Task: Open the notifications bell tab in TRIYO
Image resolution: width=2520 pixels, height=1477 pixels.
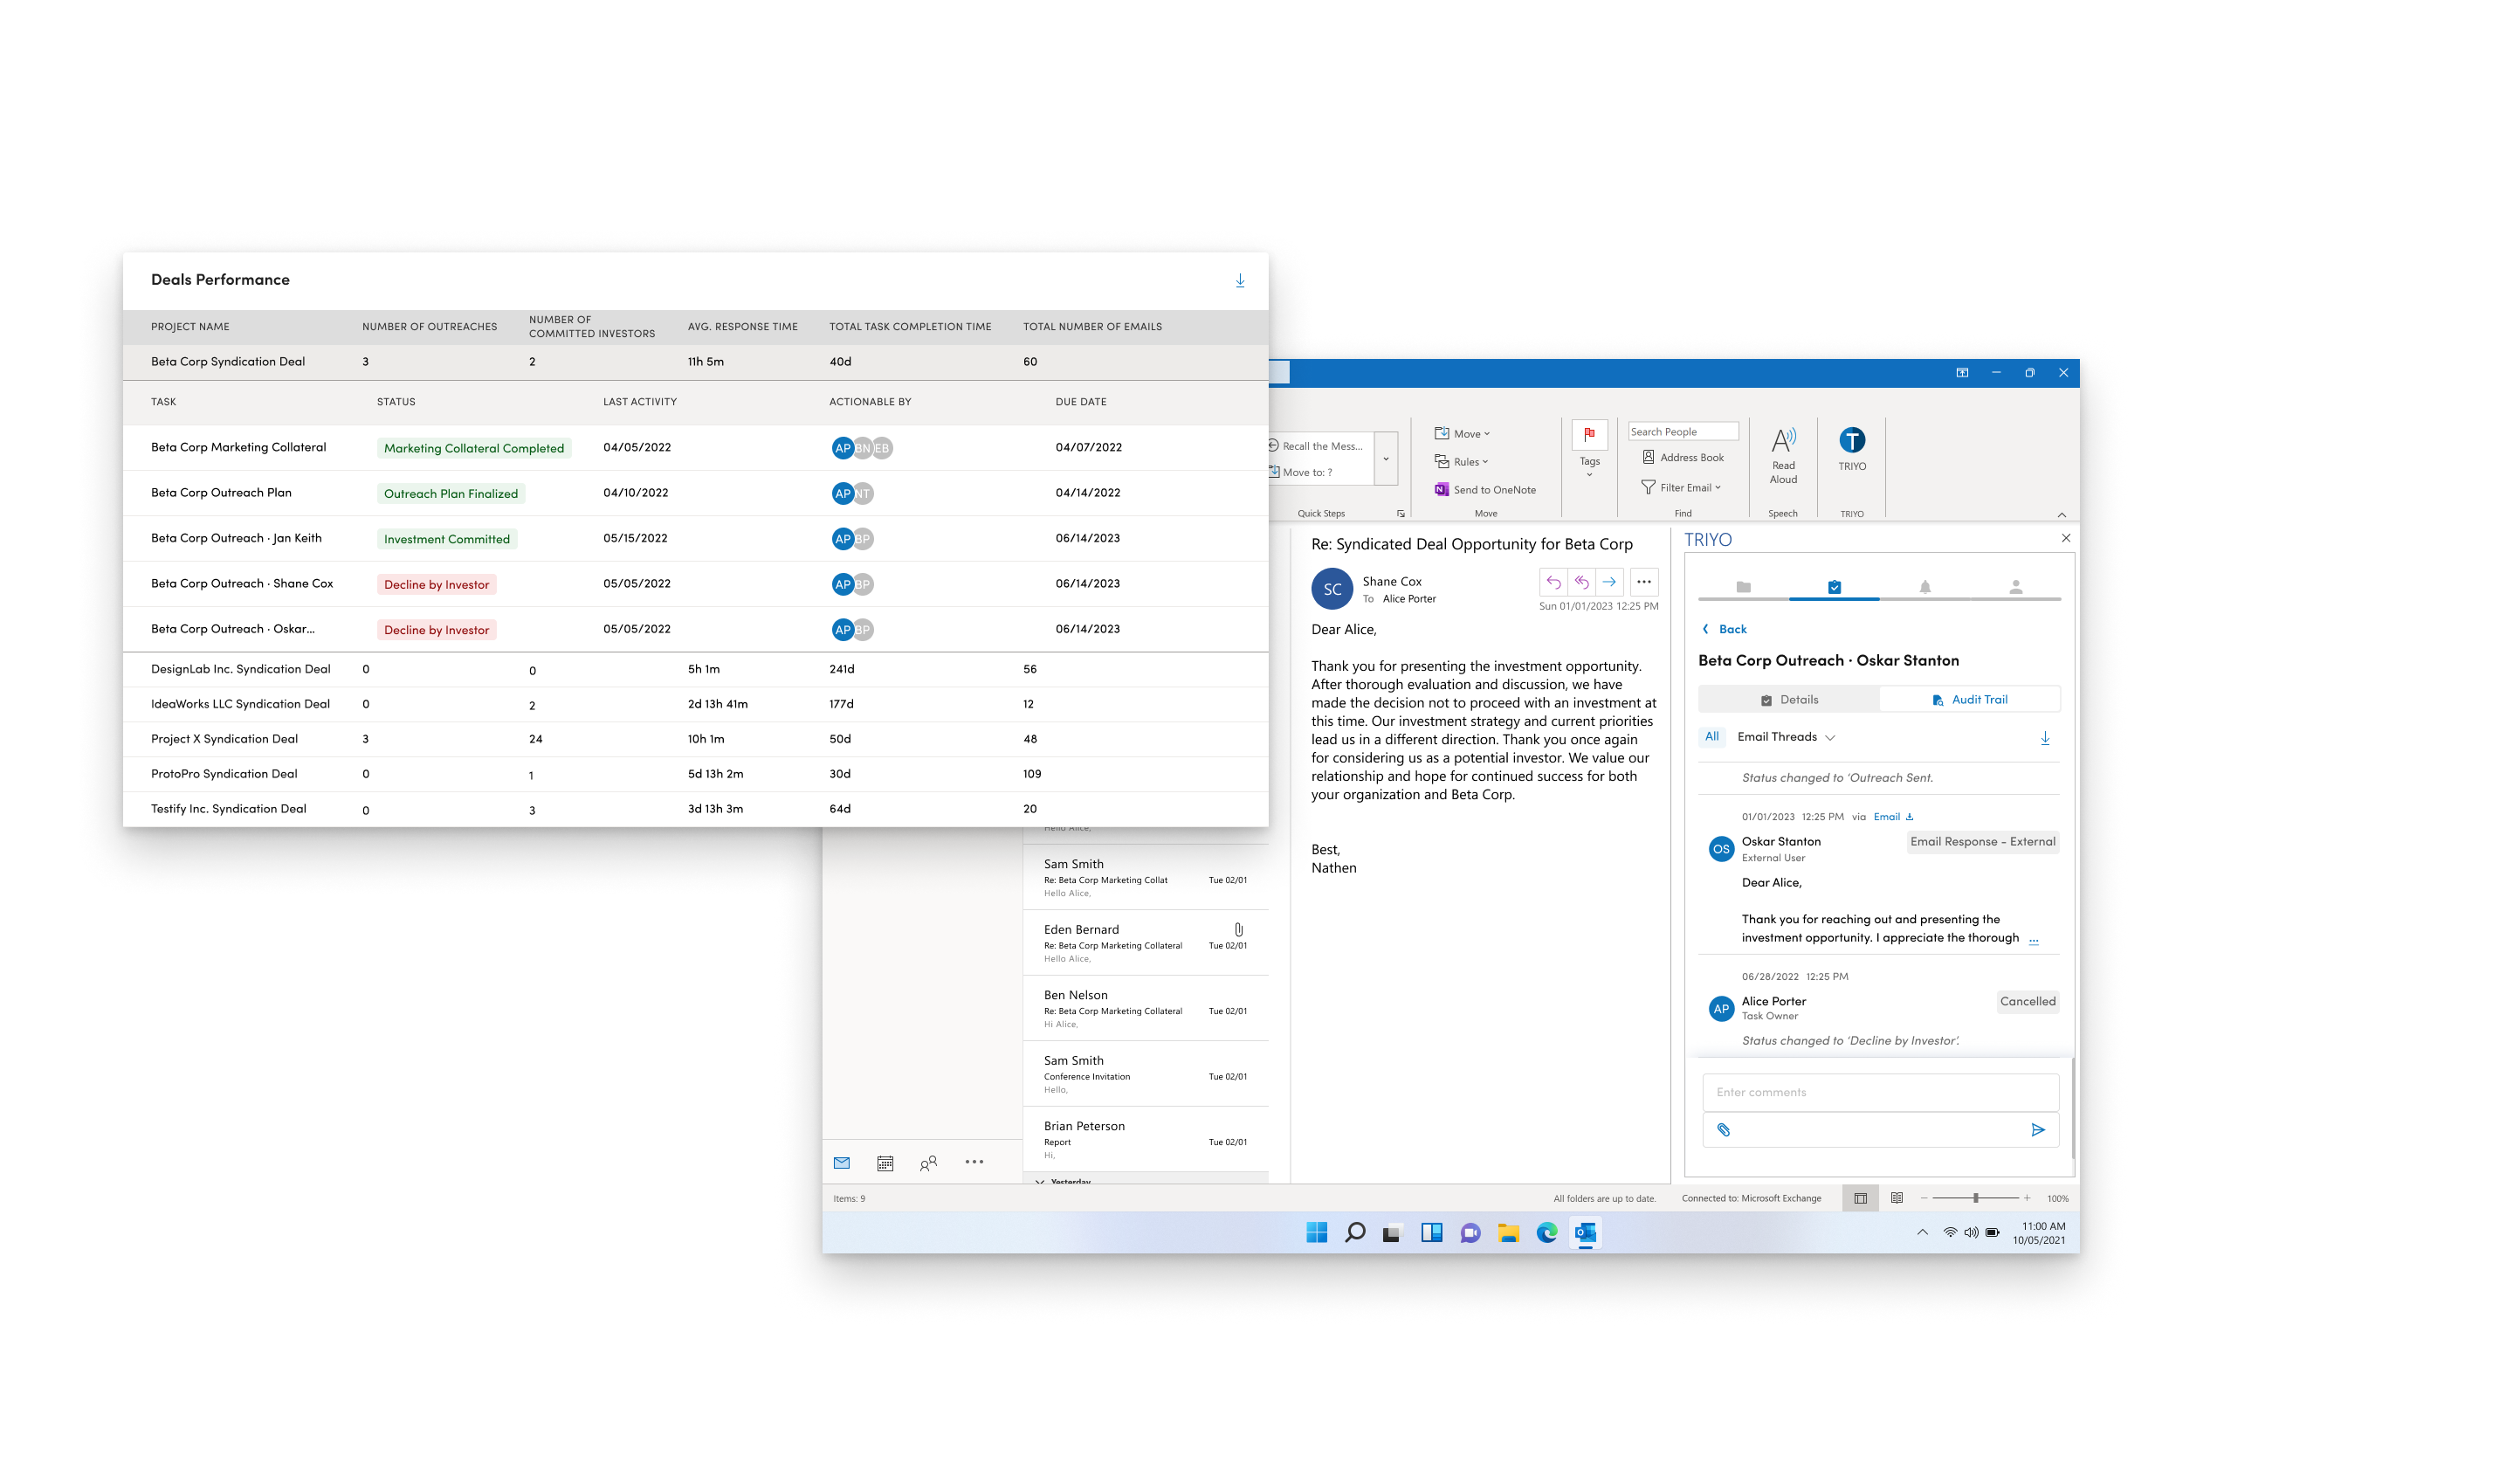Action: [x=1925, y=587]
